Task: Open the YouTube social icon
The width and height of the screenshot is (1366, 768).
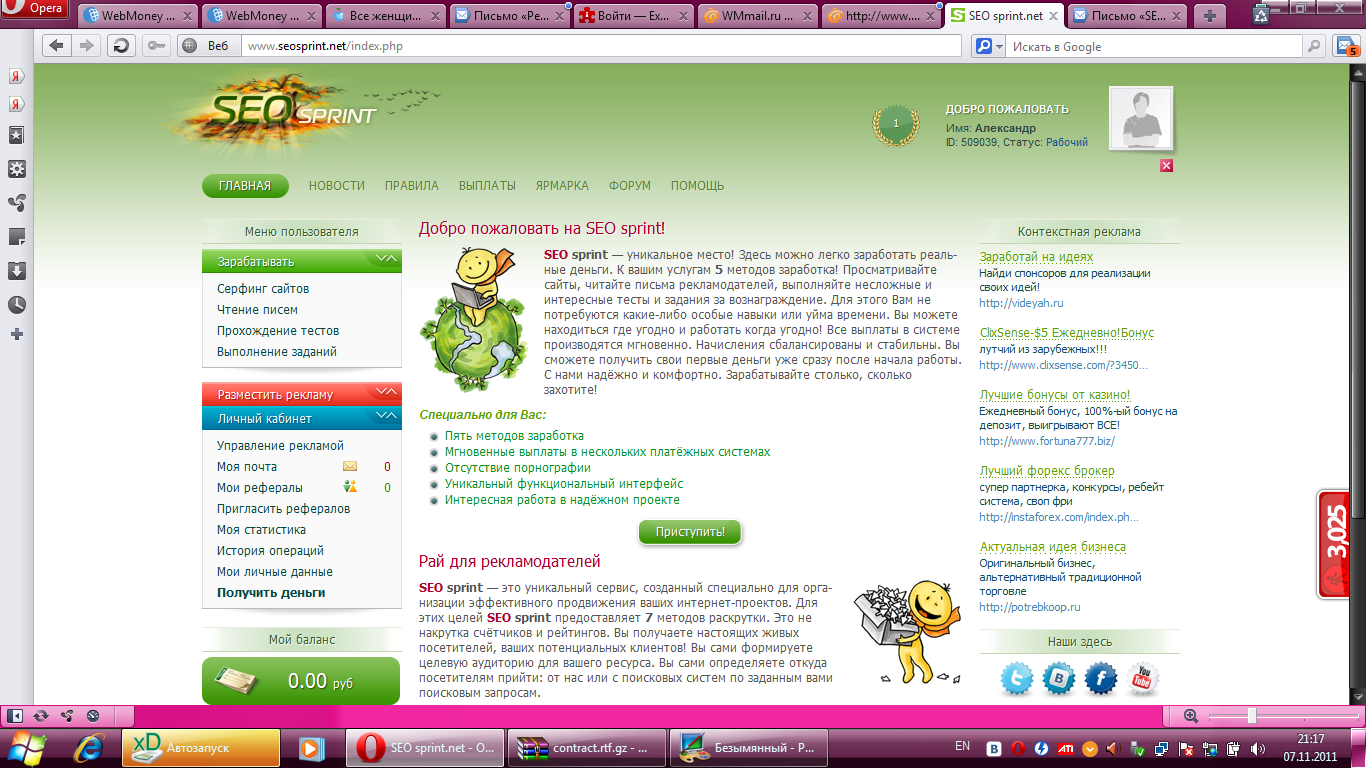Action: [x=1143, y=680]
